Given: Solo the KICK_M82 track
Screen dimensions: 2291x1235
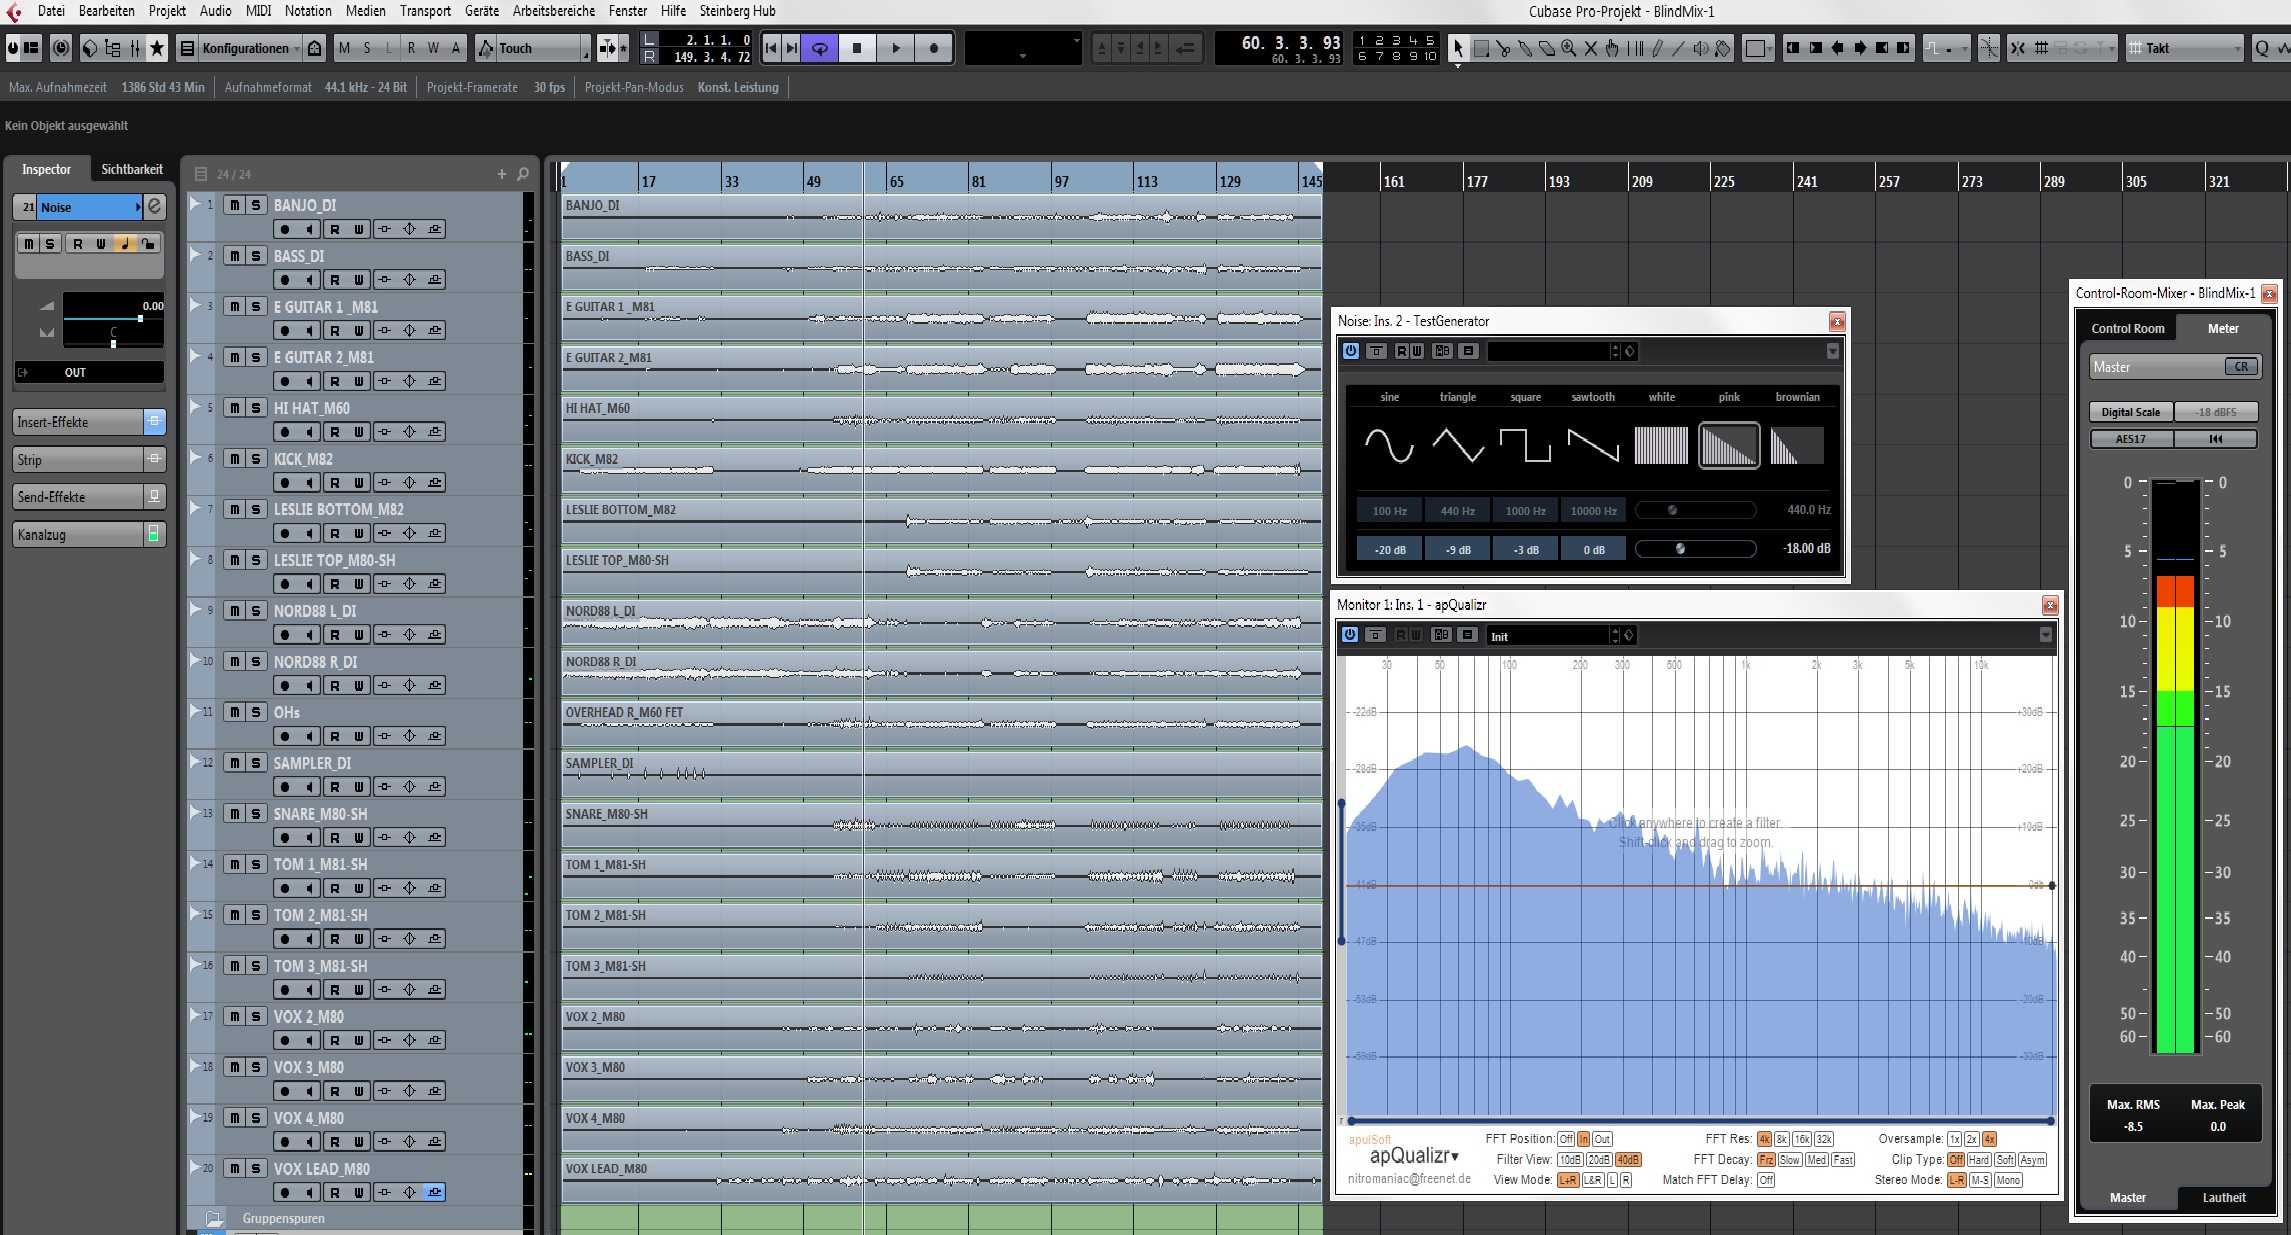Looking at the screenshot, I should tap(256, 458).
